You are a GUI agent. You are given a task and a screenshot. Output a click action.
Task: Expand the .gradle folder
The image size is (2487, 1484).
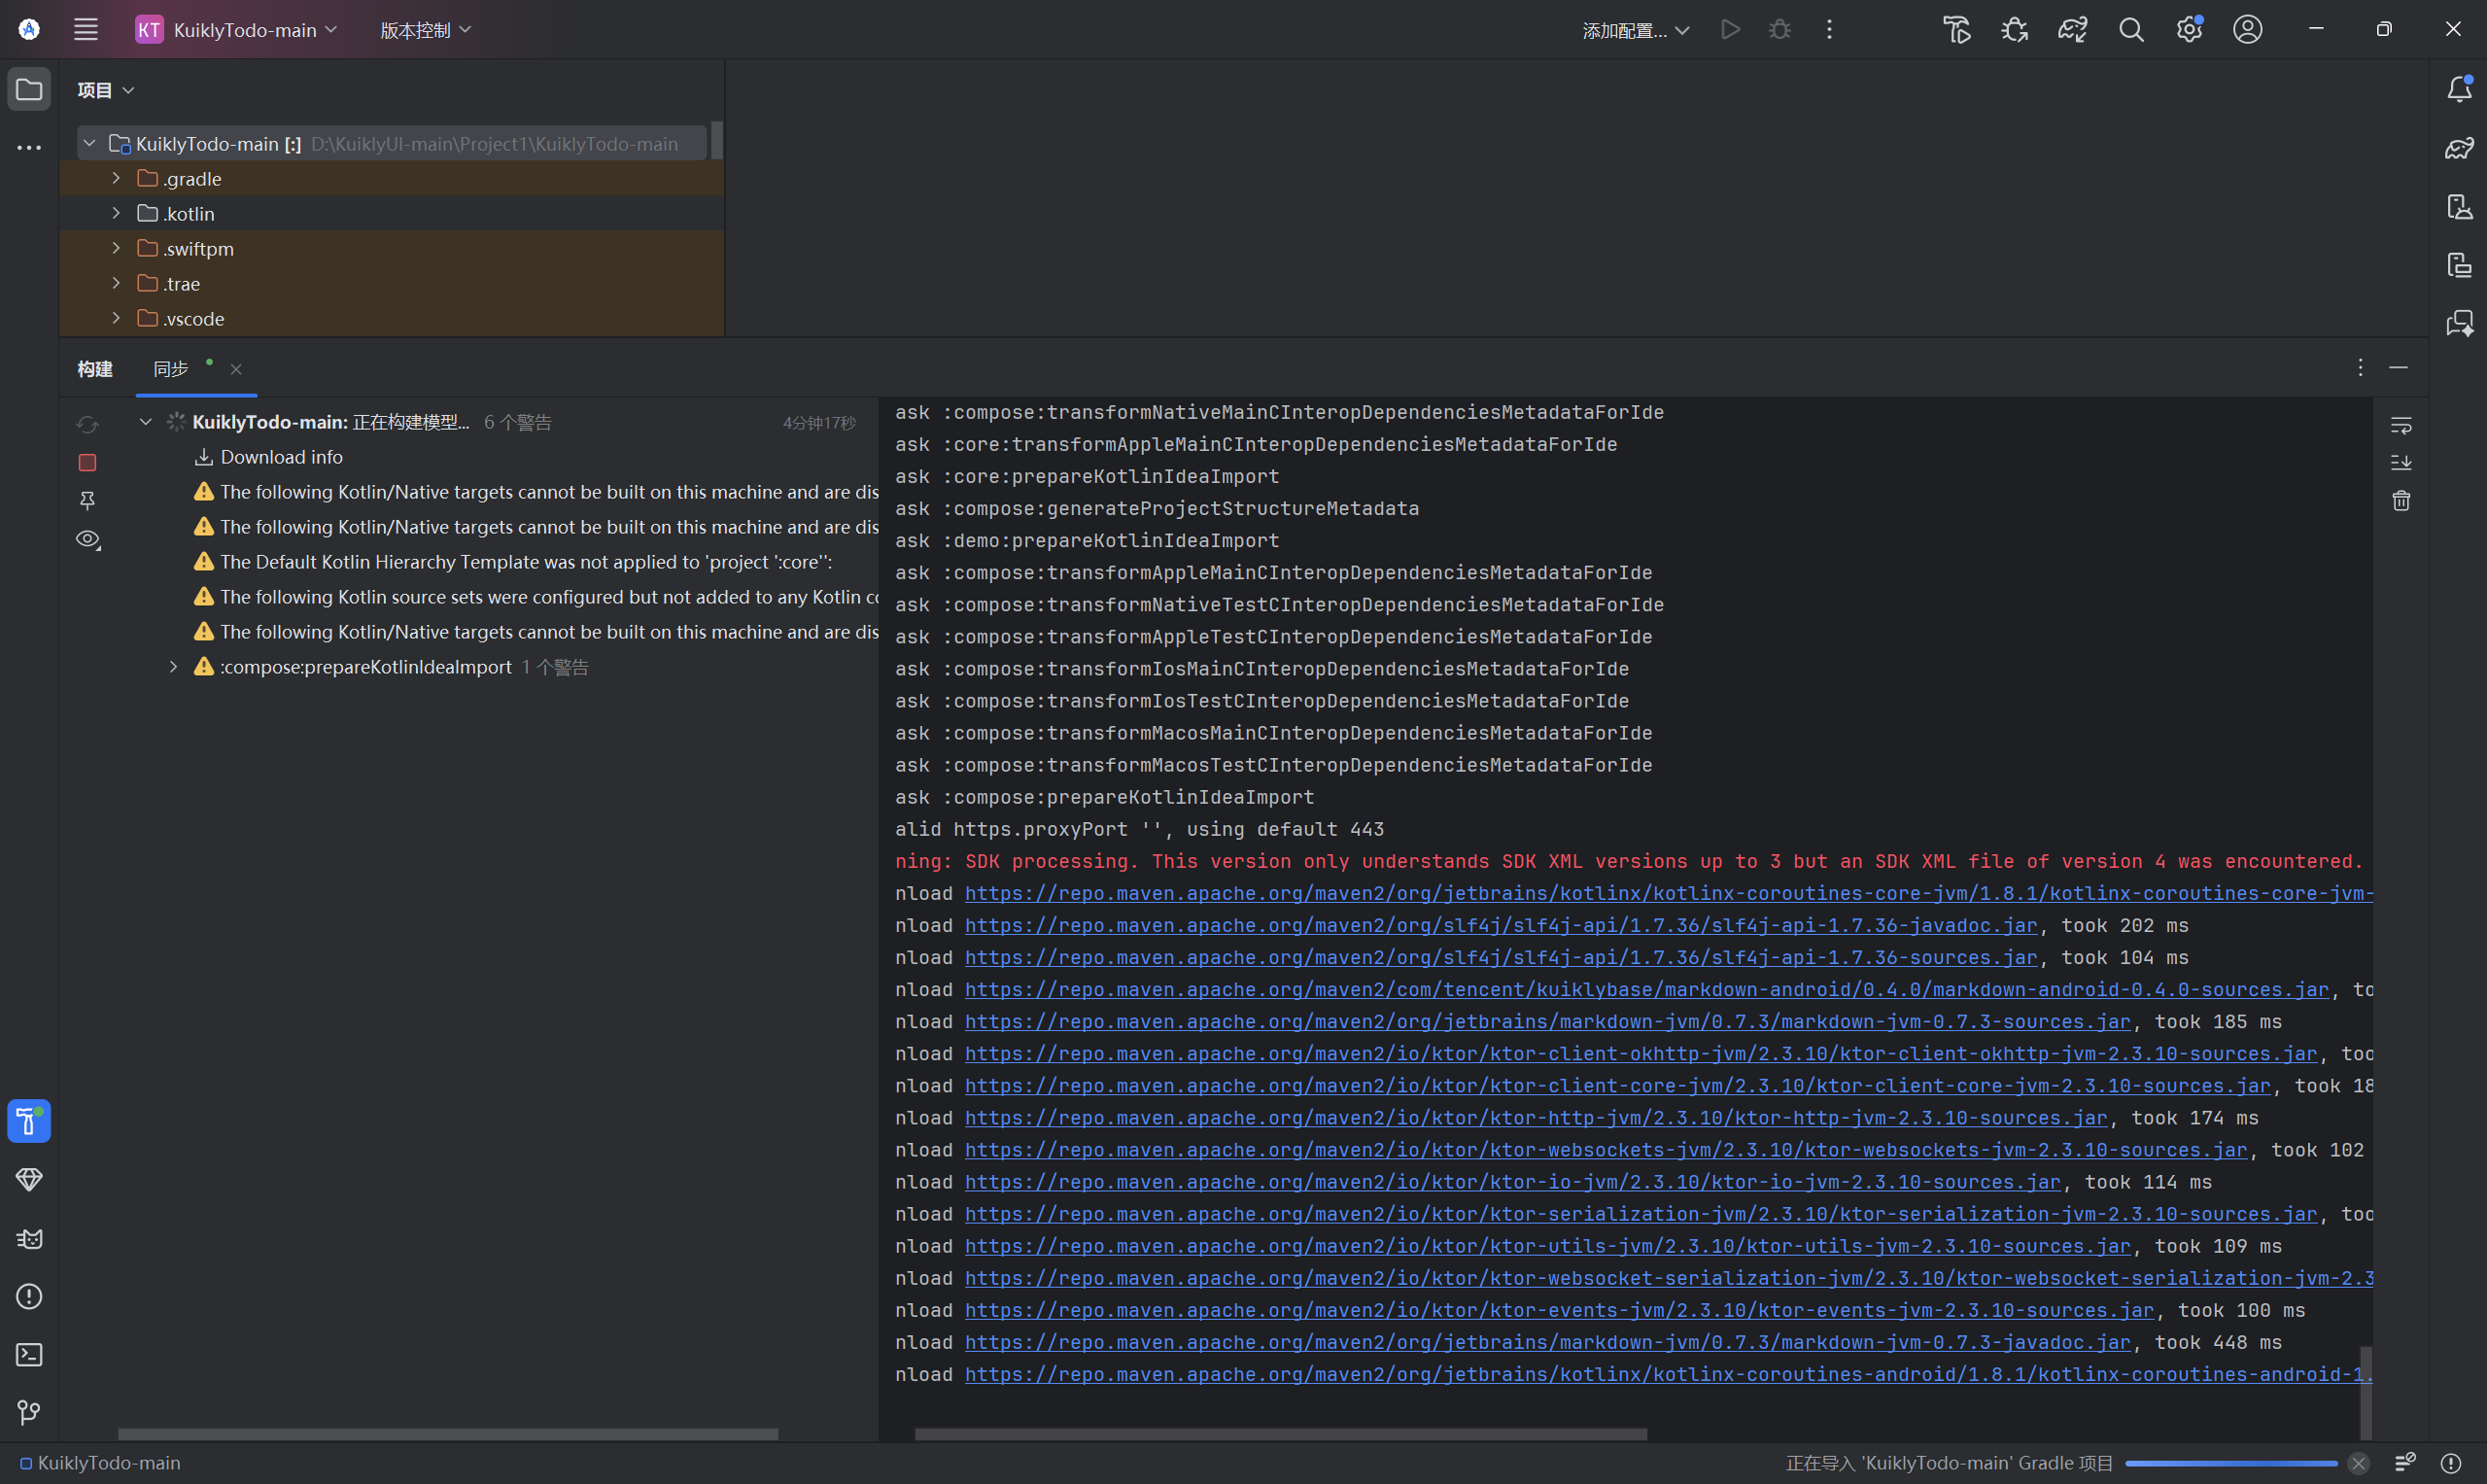tap(116, 178)
